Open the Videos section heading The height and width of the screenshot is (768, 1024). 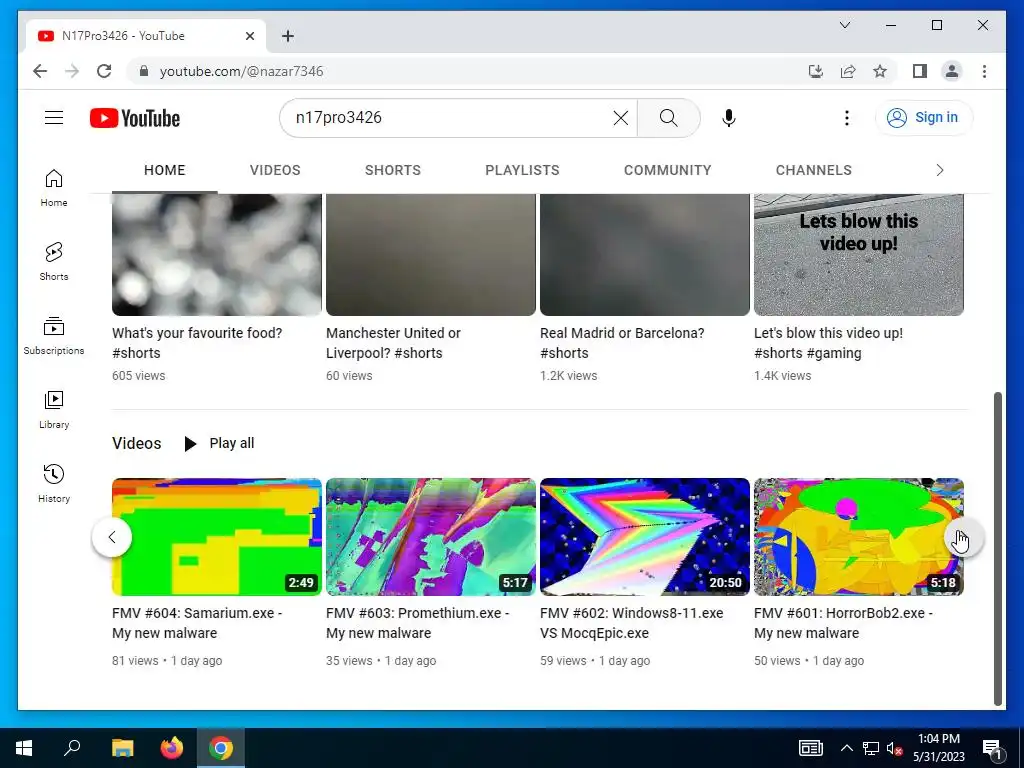click(x=136, y=443)
